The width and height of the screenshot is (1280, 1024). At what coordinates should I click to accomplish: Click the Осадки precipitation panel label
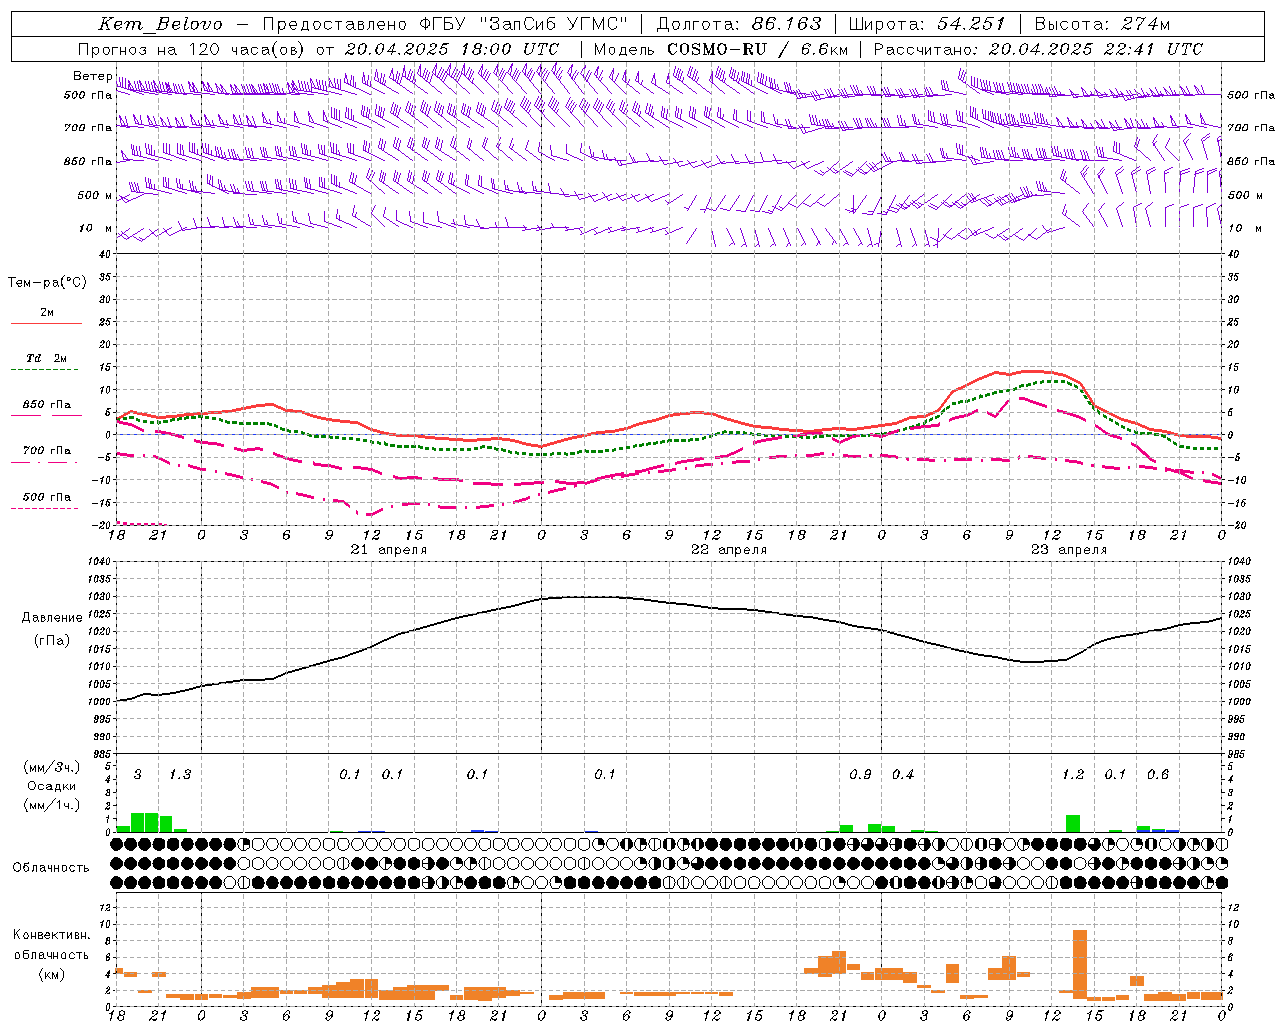click(52, 786)
